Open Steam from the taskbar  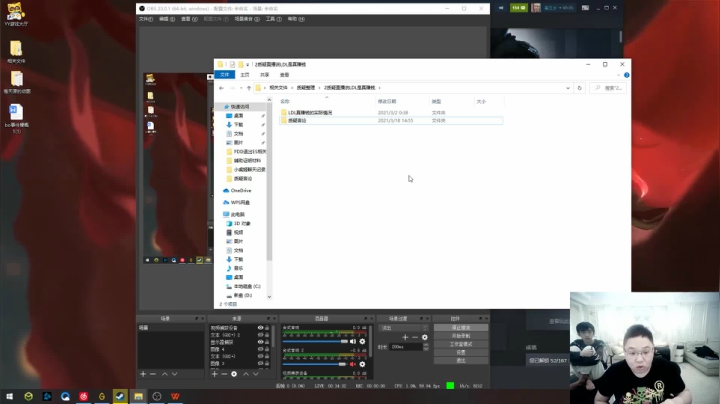coord(120,396)
